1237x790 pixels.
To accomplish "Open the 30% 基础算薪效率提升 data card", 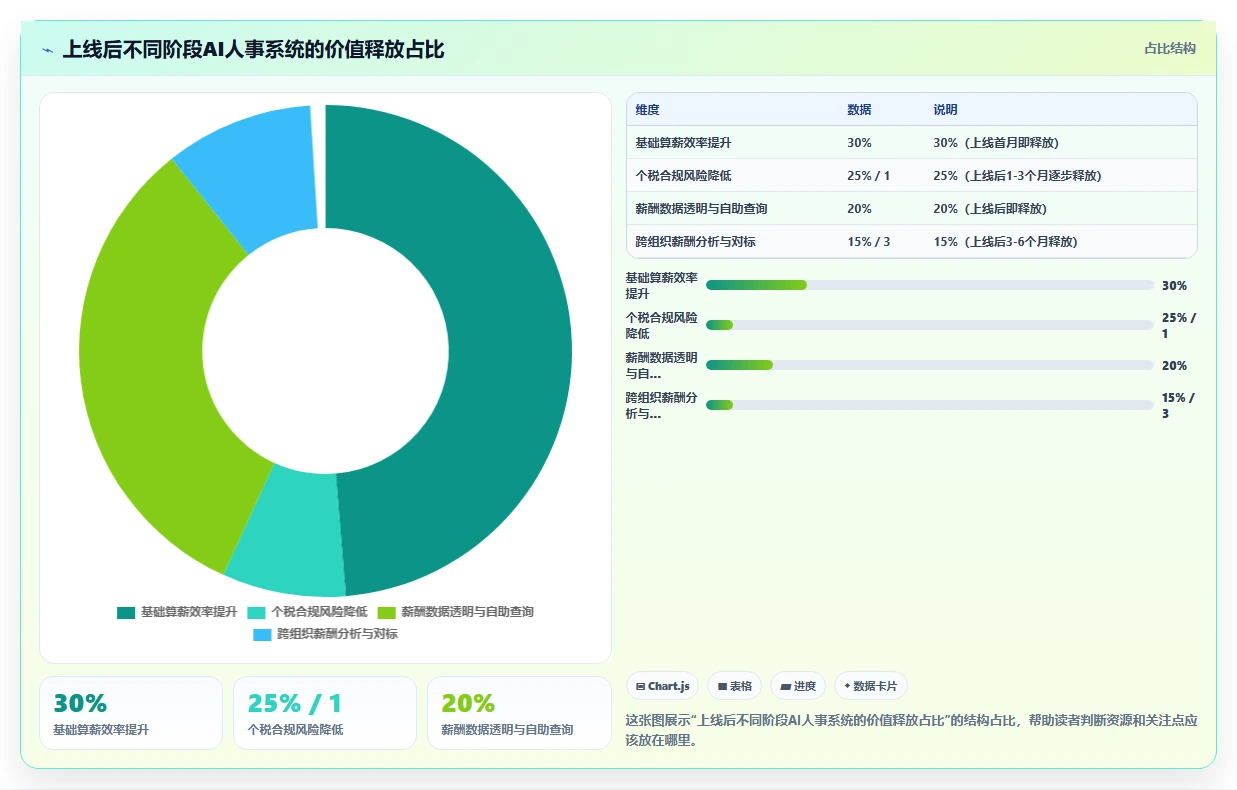I will pyautogui.click(x=131, y=713).
